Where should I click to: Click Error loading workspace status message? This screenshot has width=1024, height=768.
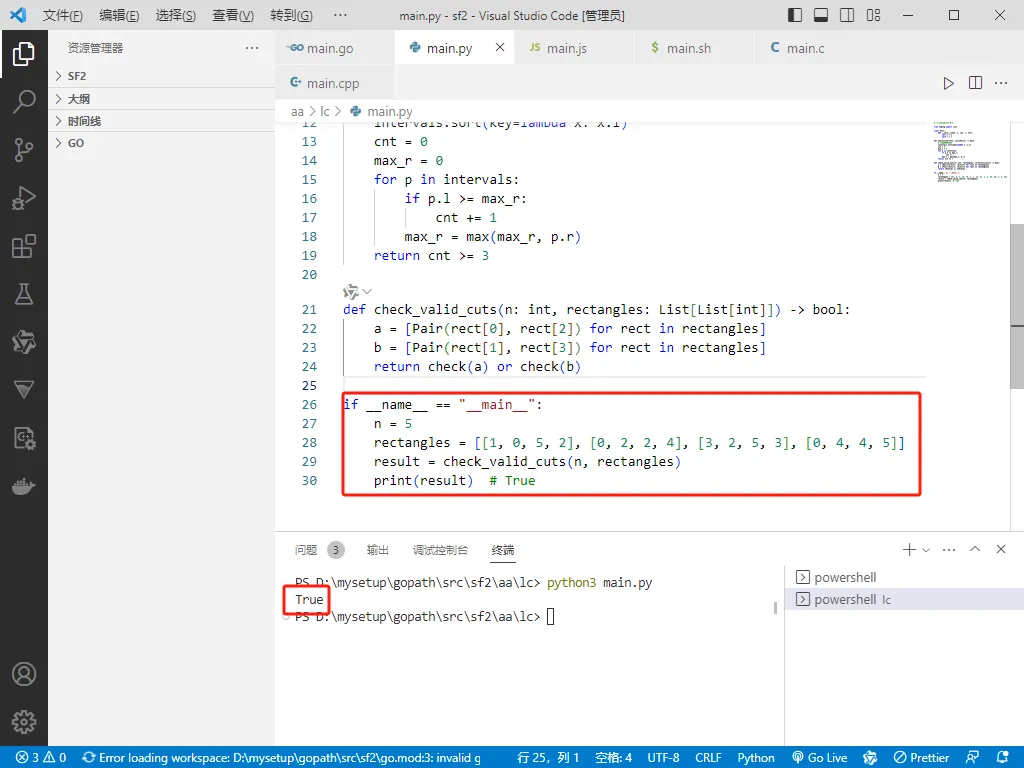(x=281, y=758)
